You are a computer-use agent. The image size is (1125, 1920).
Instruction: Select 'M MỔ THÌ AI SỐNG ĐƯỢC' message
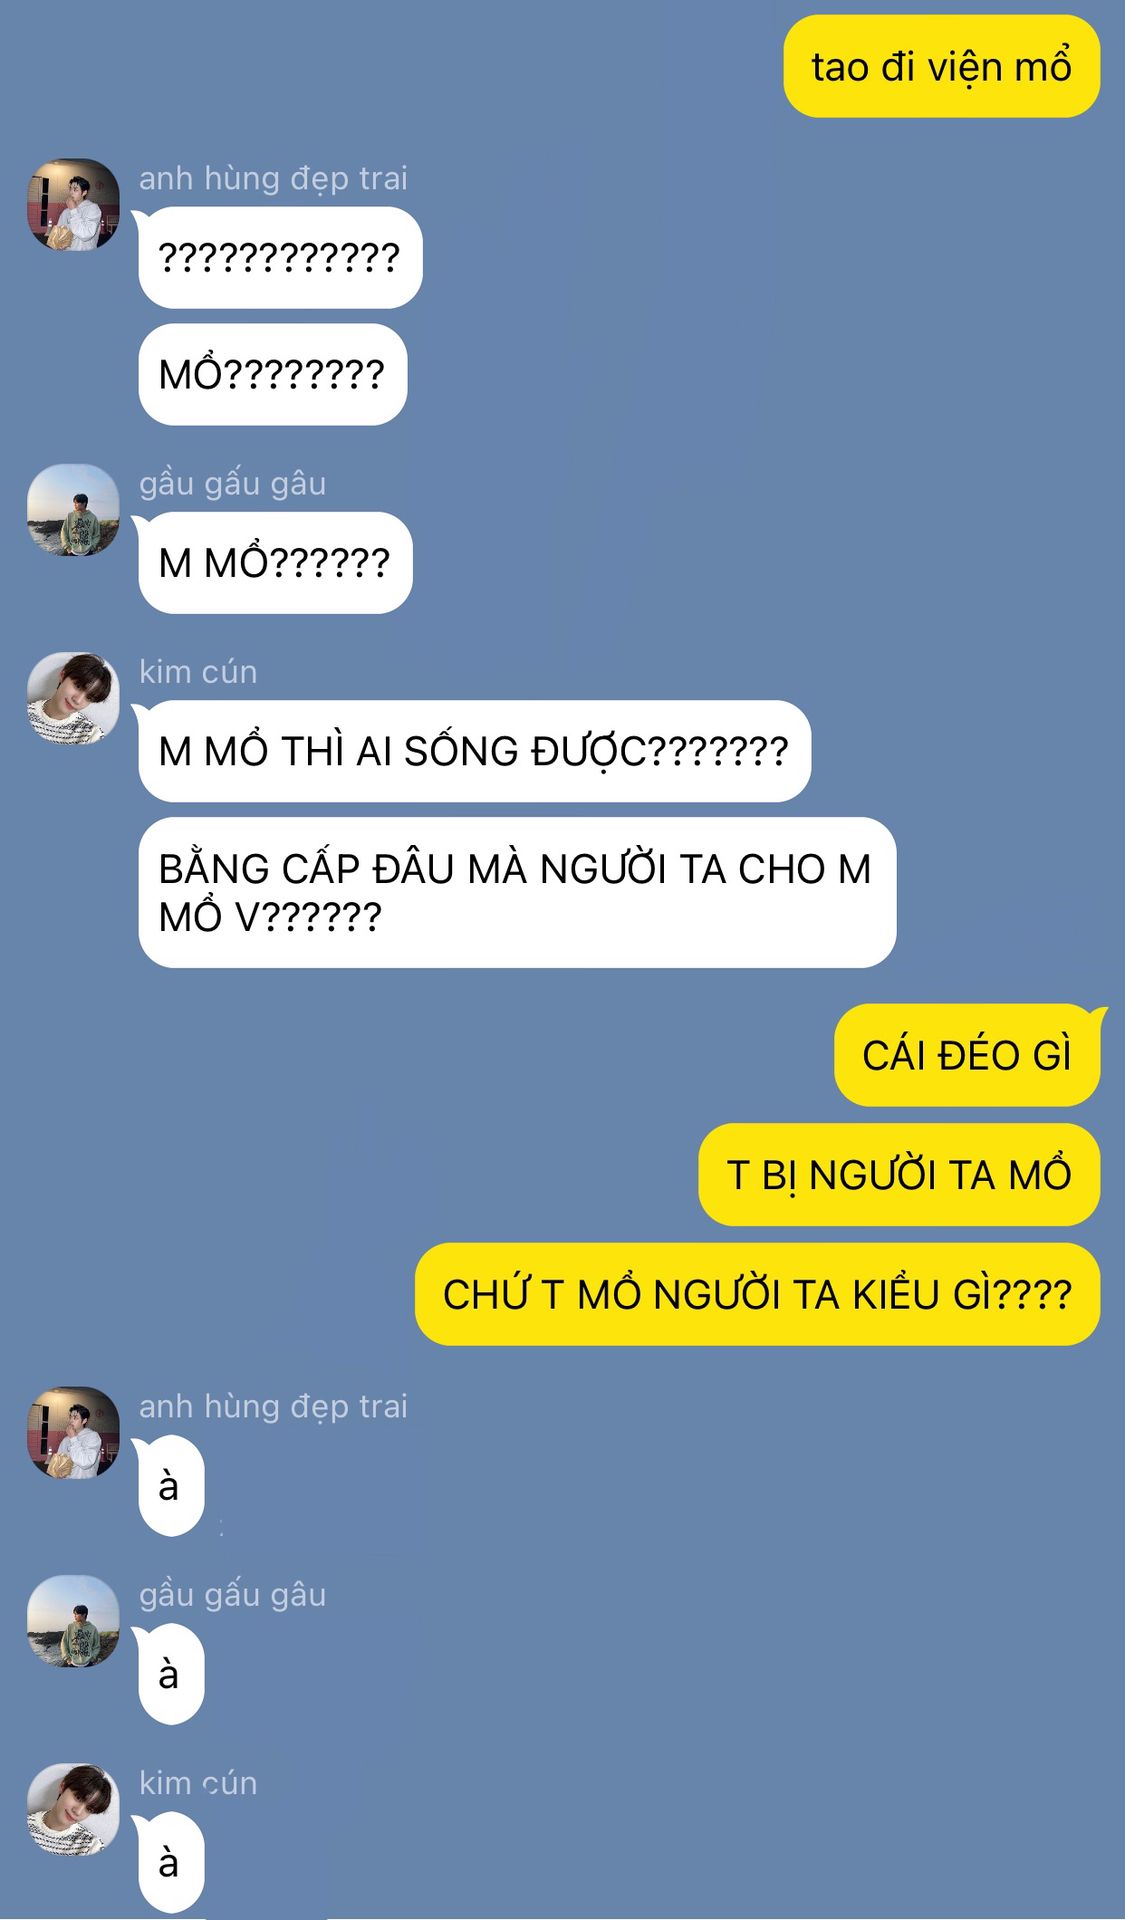click(474, 751)
